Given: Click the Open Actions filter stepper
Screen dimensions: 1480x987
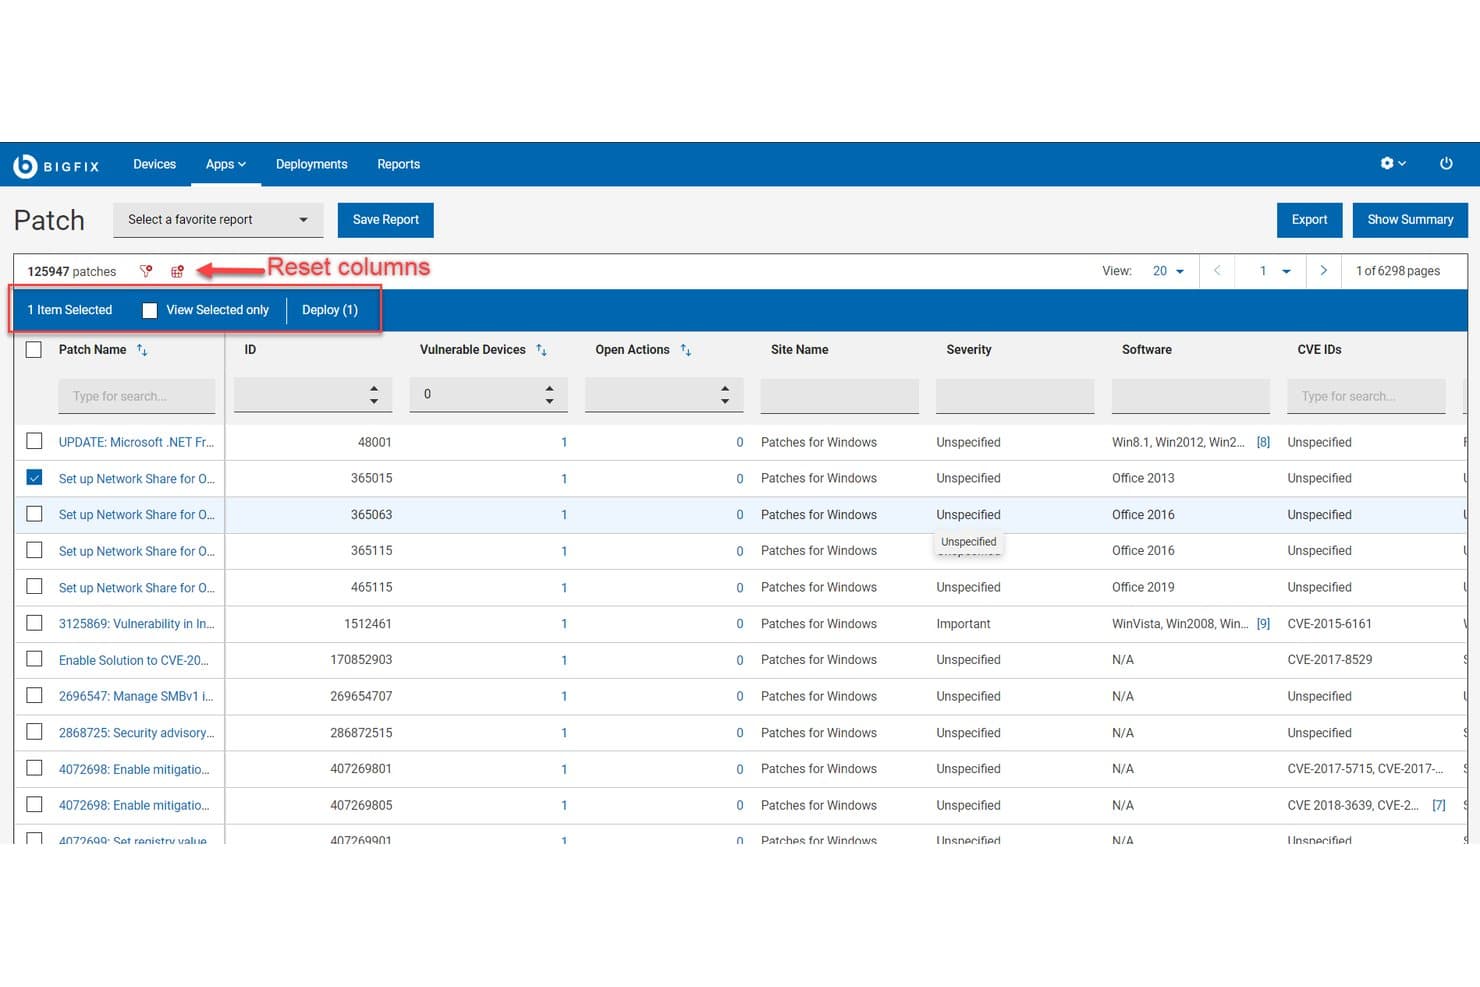Looking at the screenshot, I should [725, 394].
